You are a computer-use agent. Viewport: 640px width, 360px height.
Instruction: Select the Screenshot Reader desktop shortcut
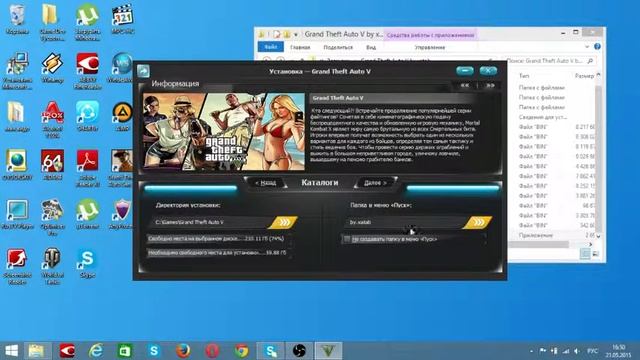(17, 266)
